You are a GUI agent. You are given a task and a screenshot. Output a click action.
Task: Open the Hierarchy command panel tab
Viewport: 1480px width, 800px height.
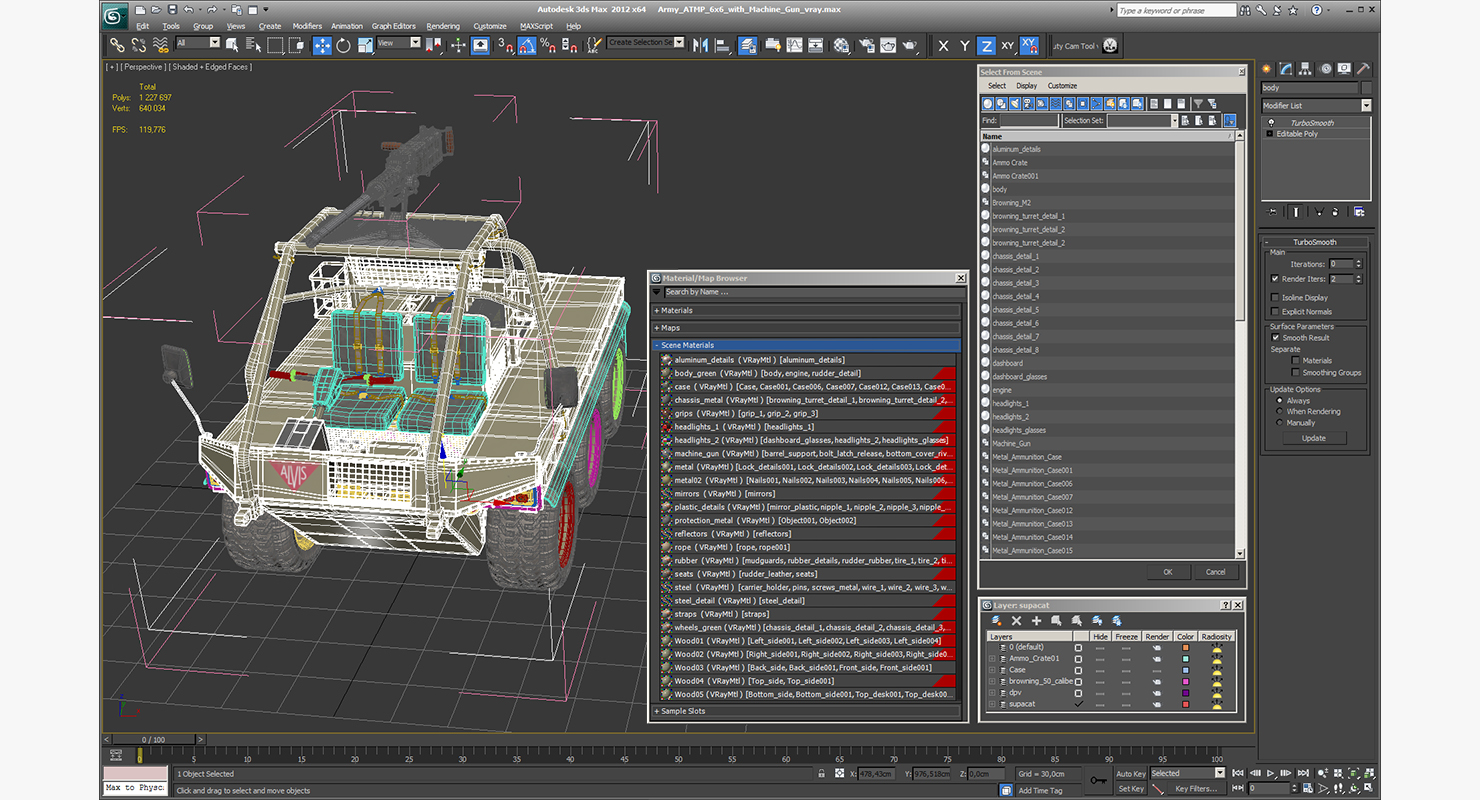click(1305, 69)
